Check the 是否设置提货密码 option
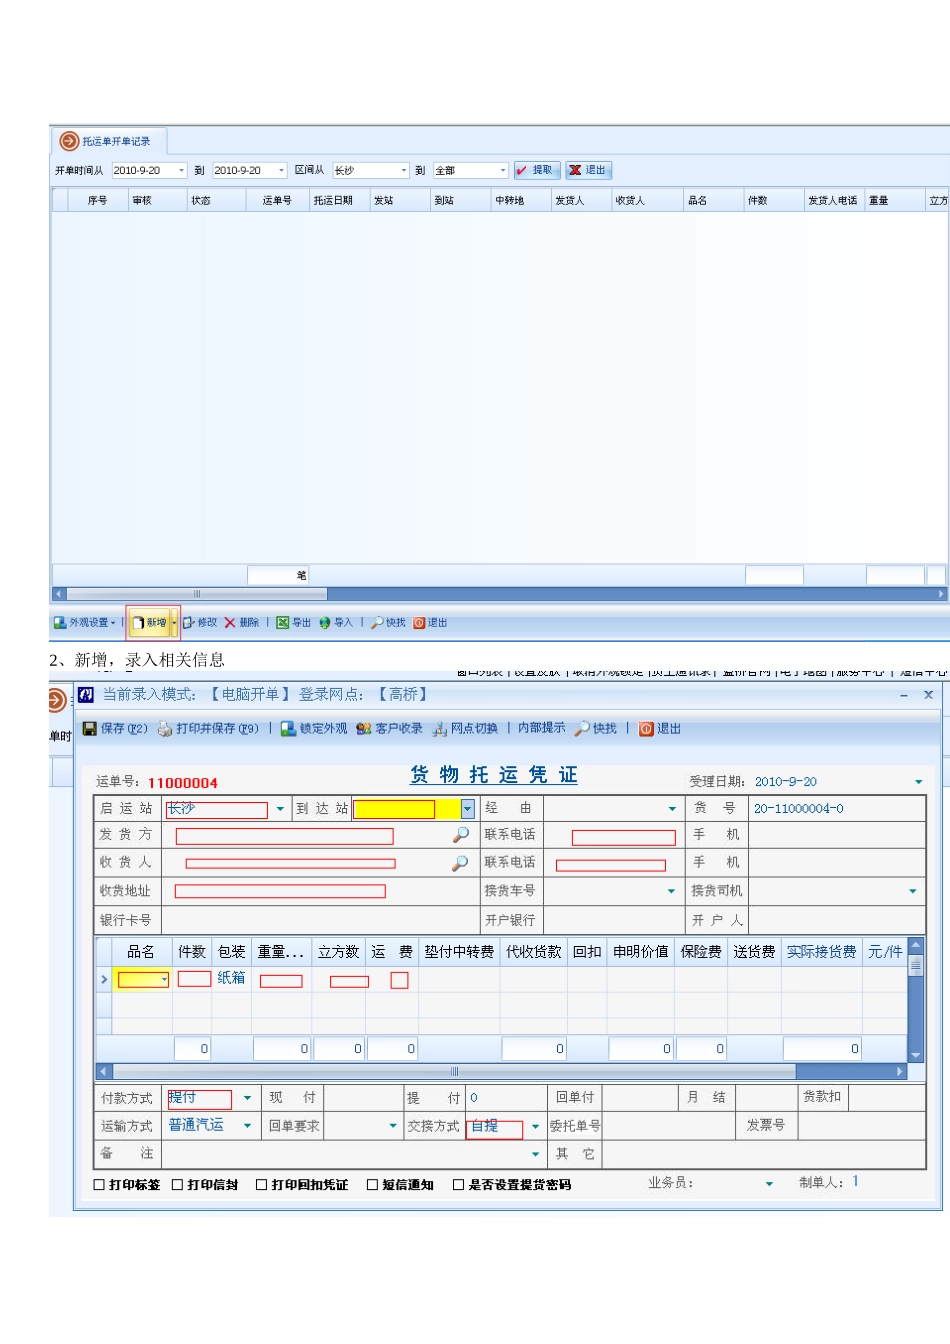The width and height of the screenshot is (950, 1344). 458,1185
